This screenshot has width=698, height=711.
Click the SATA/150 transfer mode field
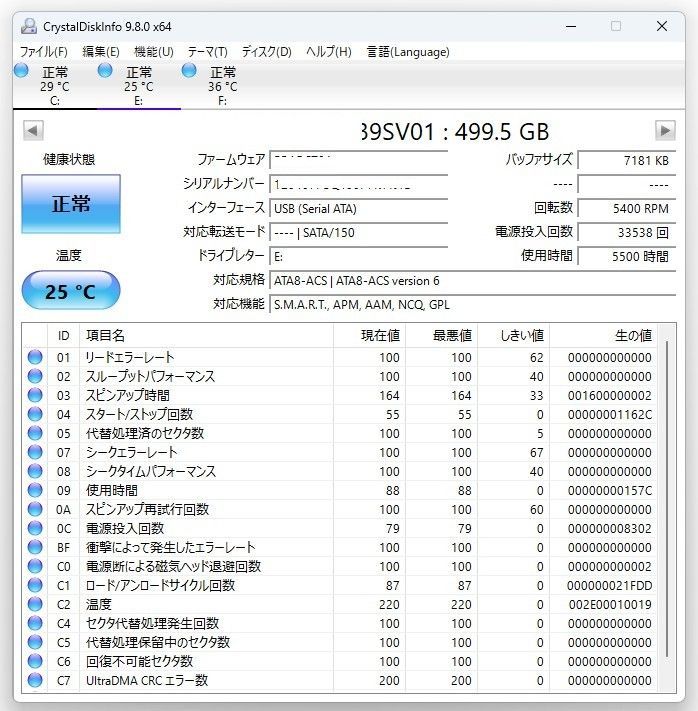coord(358,233)
